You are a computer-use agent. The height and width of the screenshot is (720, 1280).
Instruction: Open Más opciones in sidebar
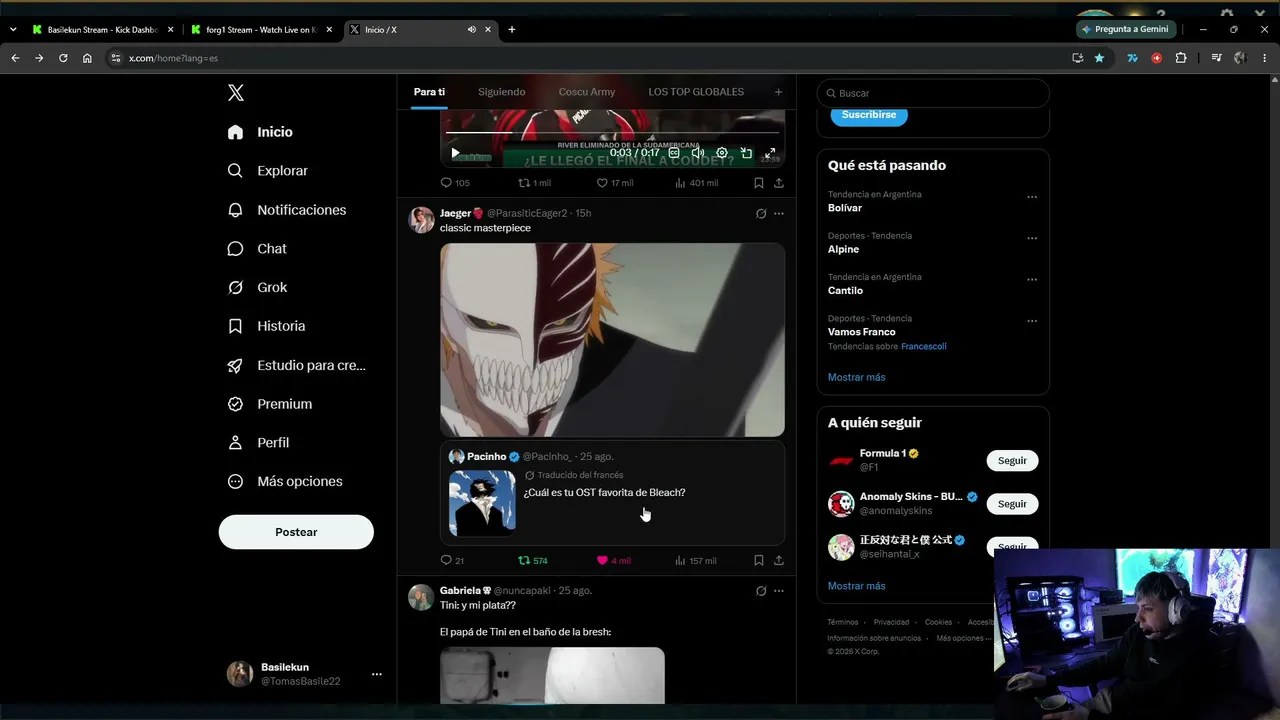pyautogui.click(x=285, y=482)
